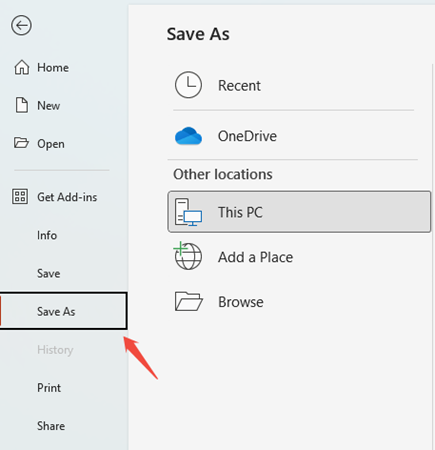
Task: Go to Home in the sidebar
Action: (53, 68)
